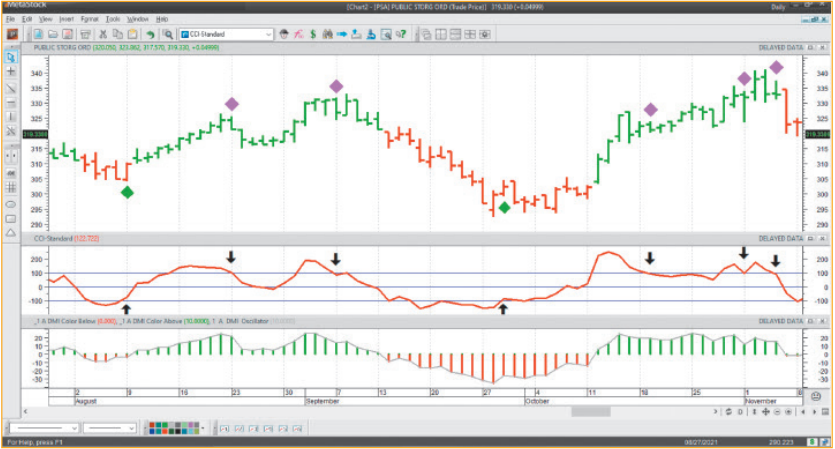Click the Indicator Builder fx icon

[298, 35]
